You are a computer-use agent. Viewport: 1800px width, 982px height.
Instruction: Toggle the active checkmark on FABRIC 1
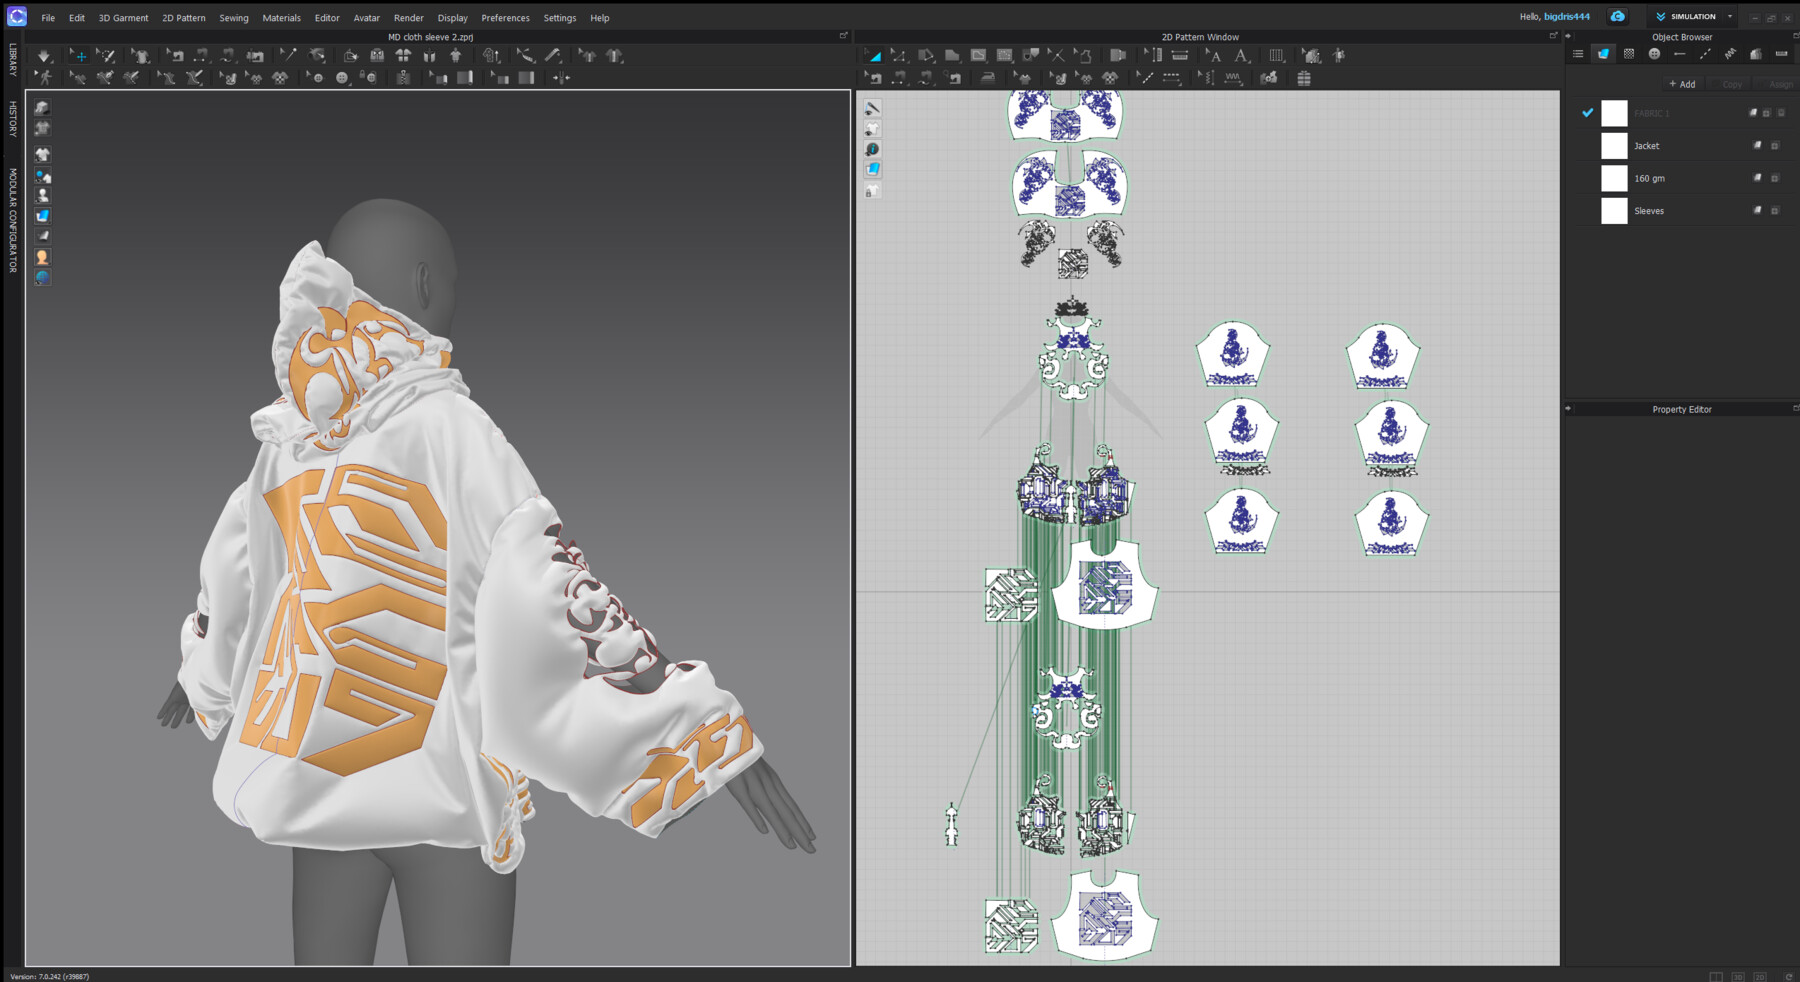(x=1587, y=113)
